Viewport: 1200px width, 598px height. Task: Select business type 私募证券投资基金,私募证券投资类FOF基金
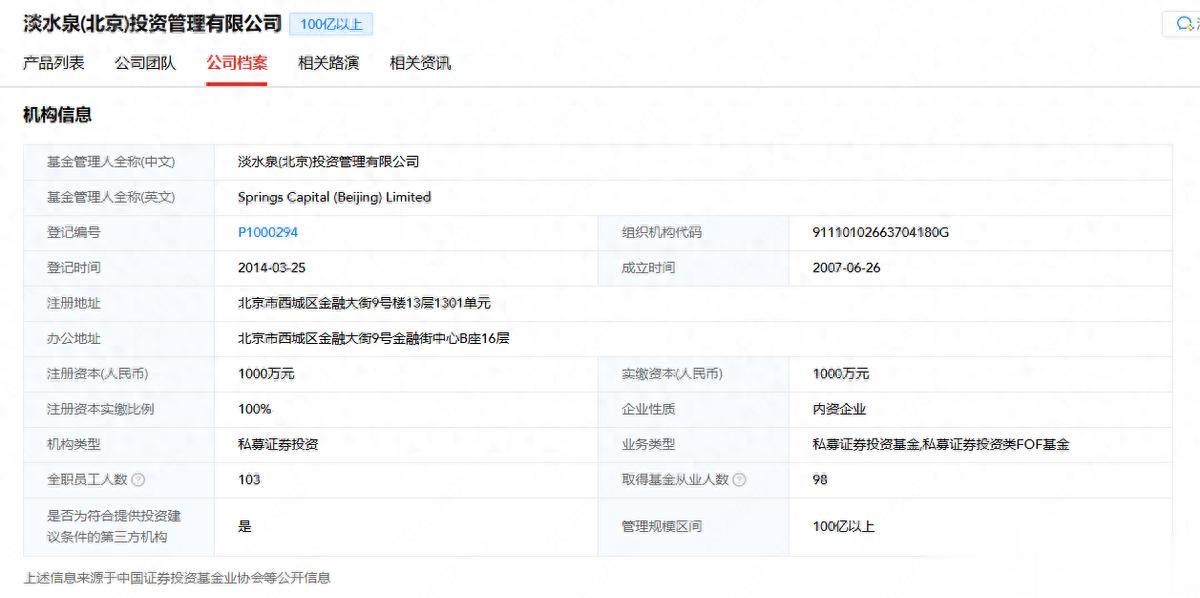tap(941, 444)
